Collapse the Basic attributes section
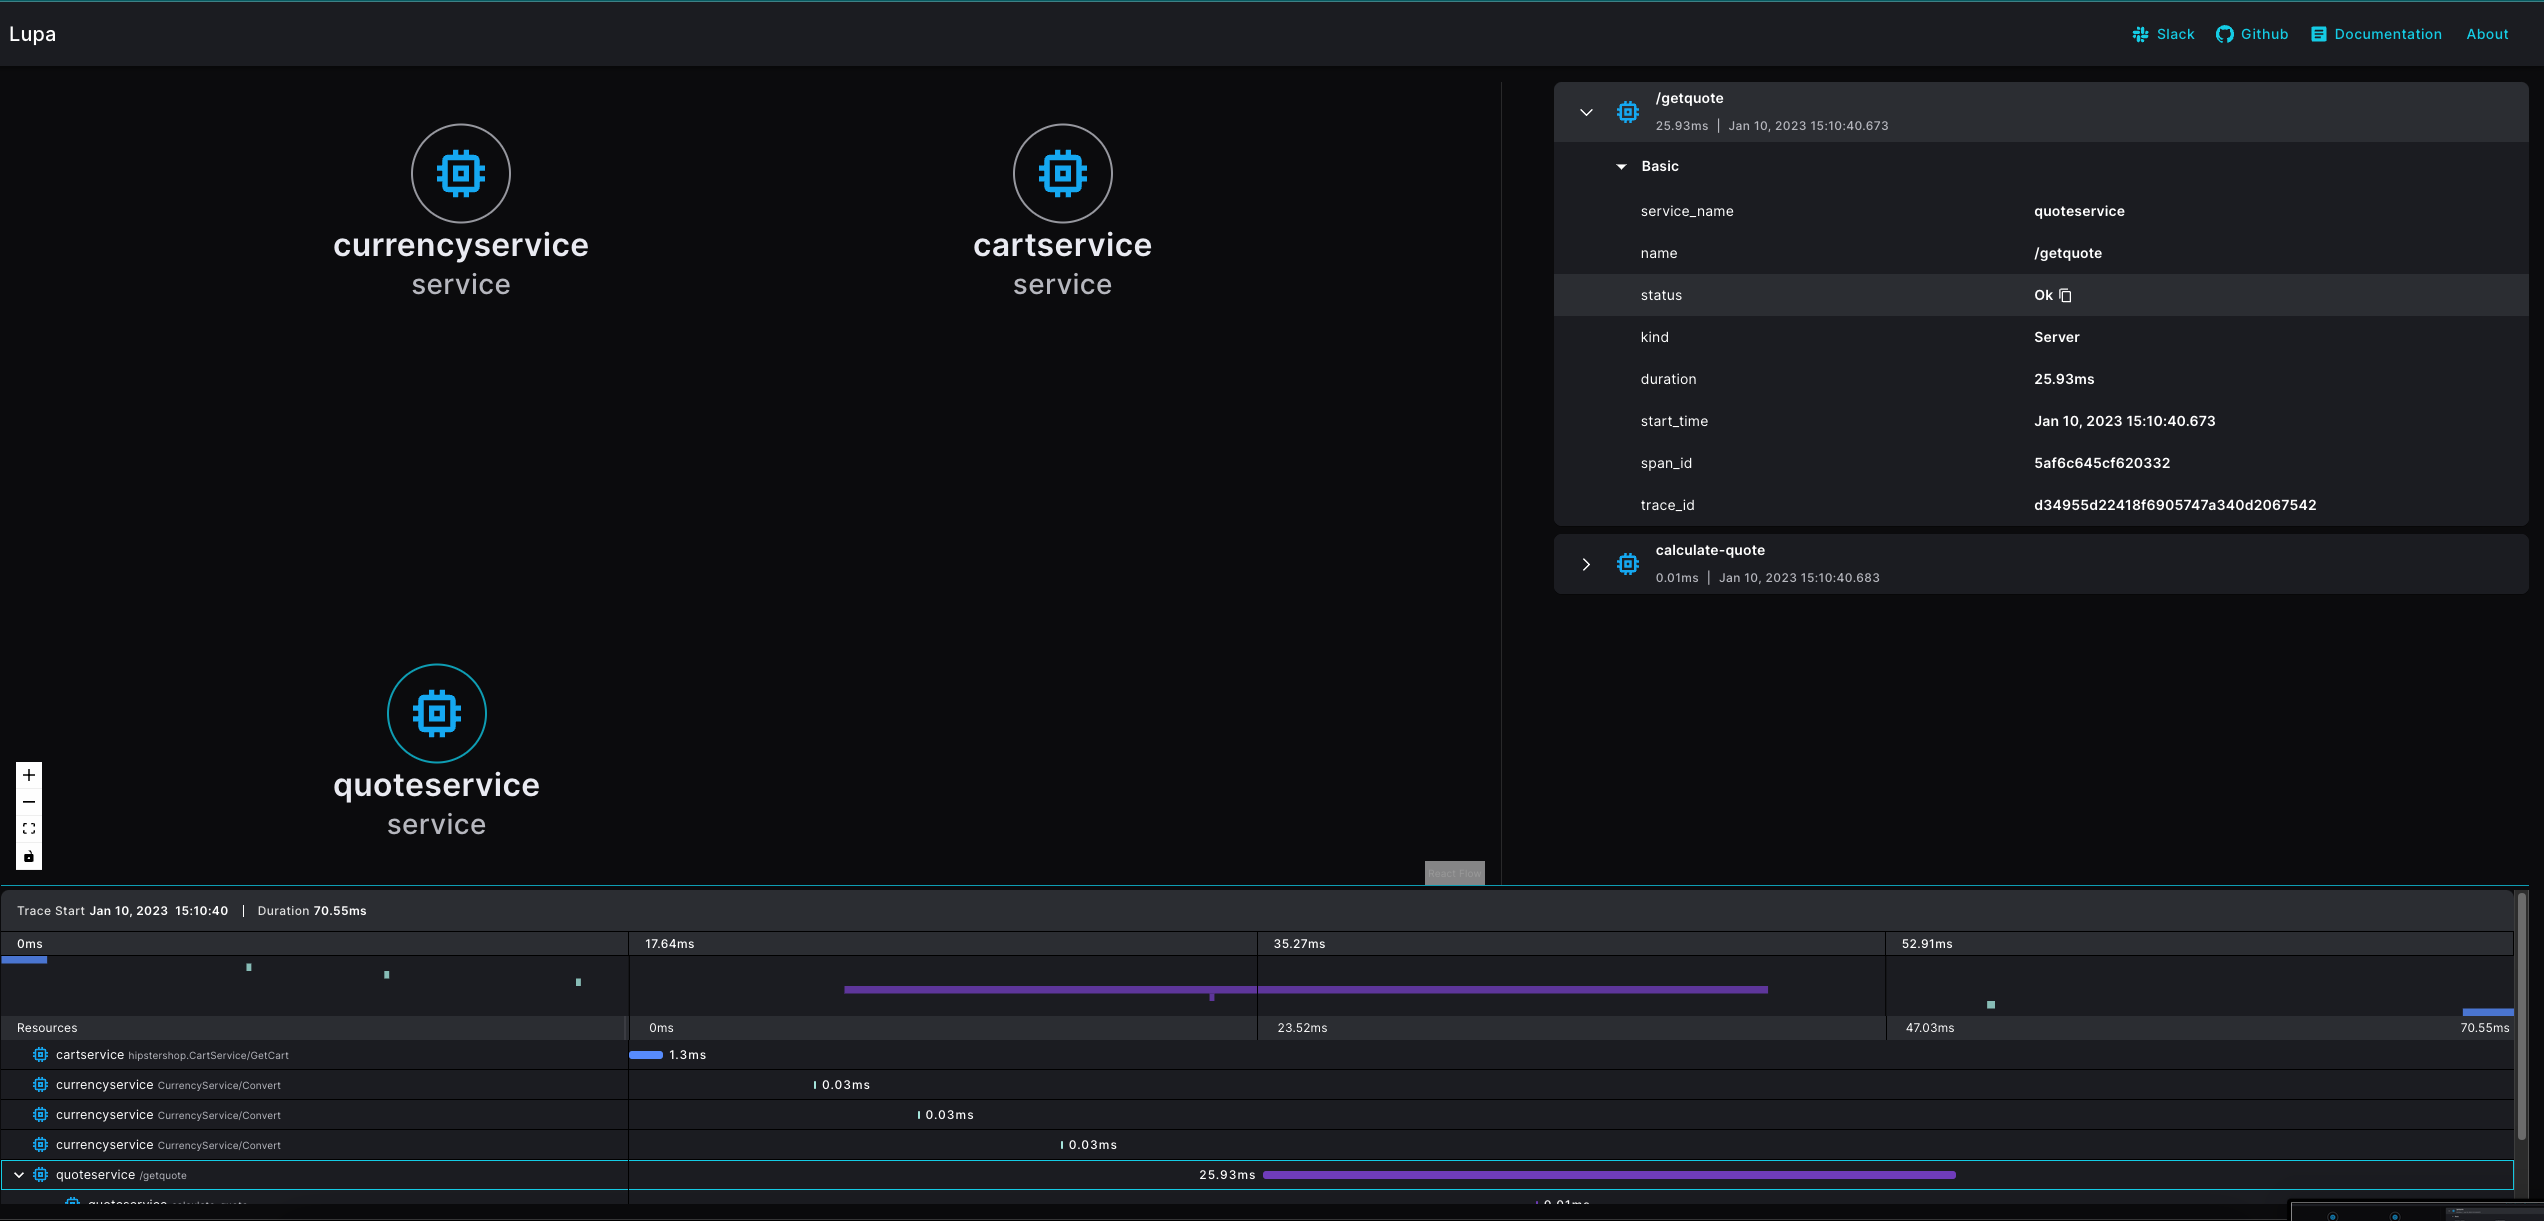The image size is (2544, 1221). pos(1621,167)
